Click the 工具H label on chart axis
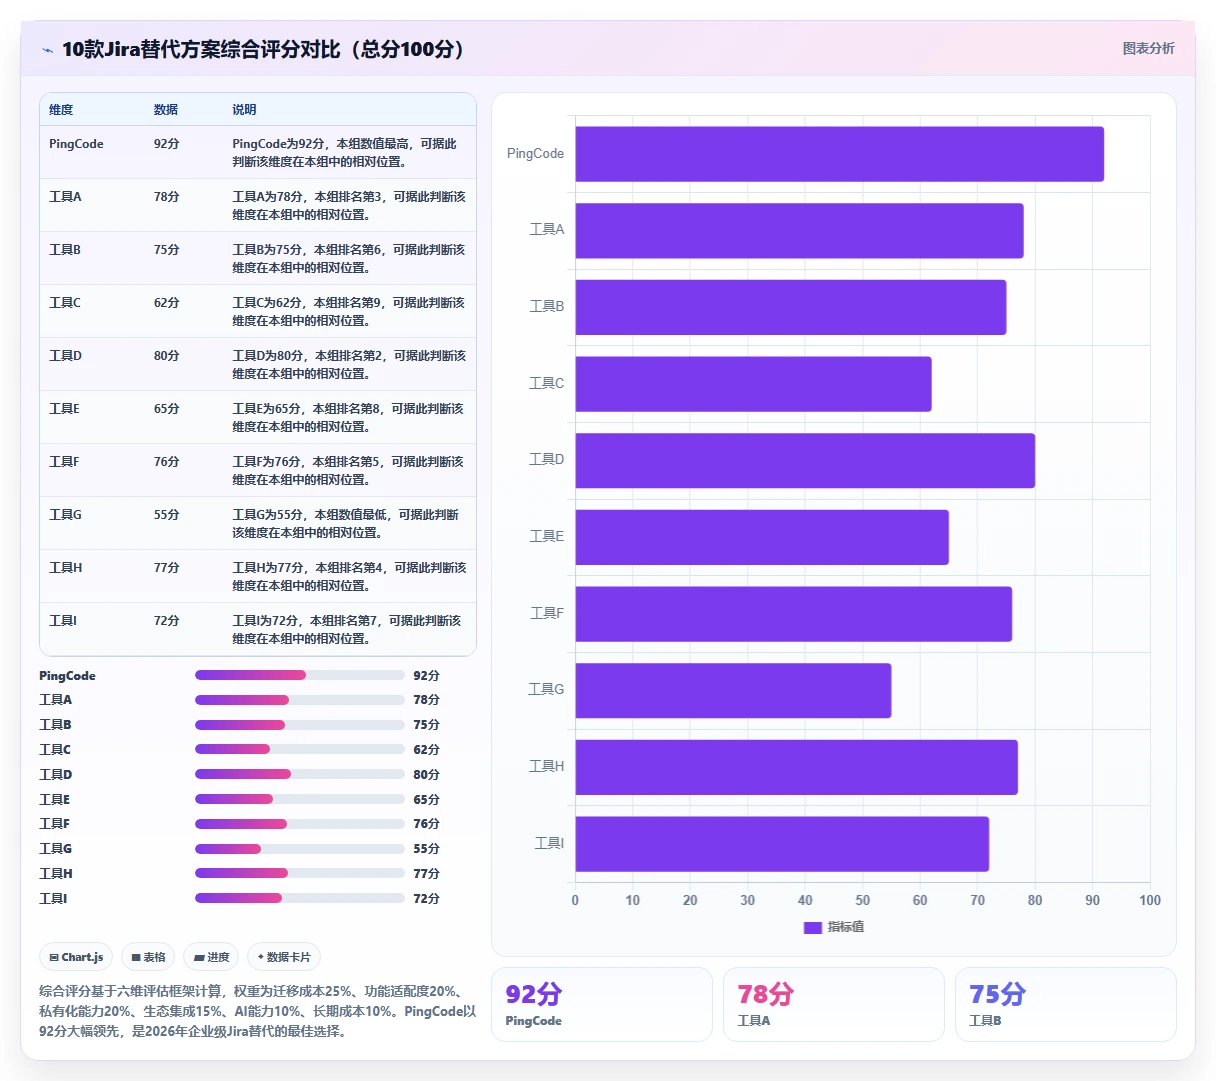Viewport: 1216px width, 1081px height. [x=546, y=767]
